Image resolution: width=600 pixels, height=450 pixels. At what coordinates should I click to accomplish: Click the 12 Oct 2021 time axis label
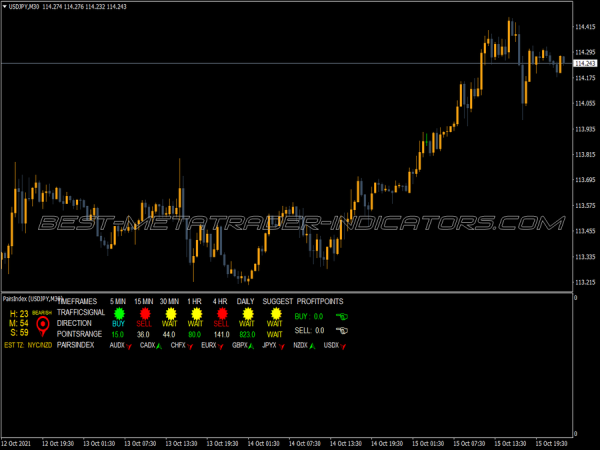pos(16,443)
